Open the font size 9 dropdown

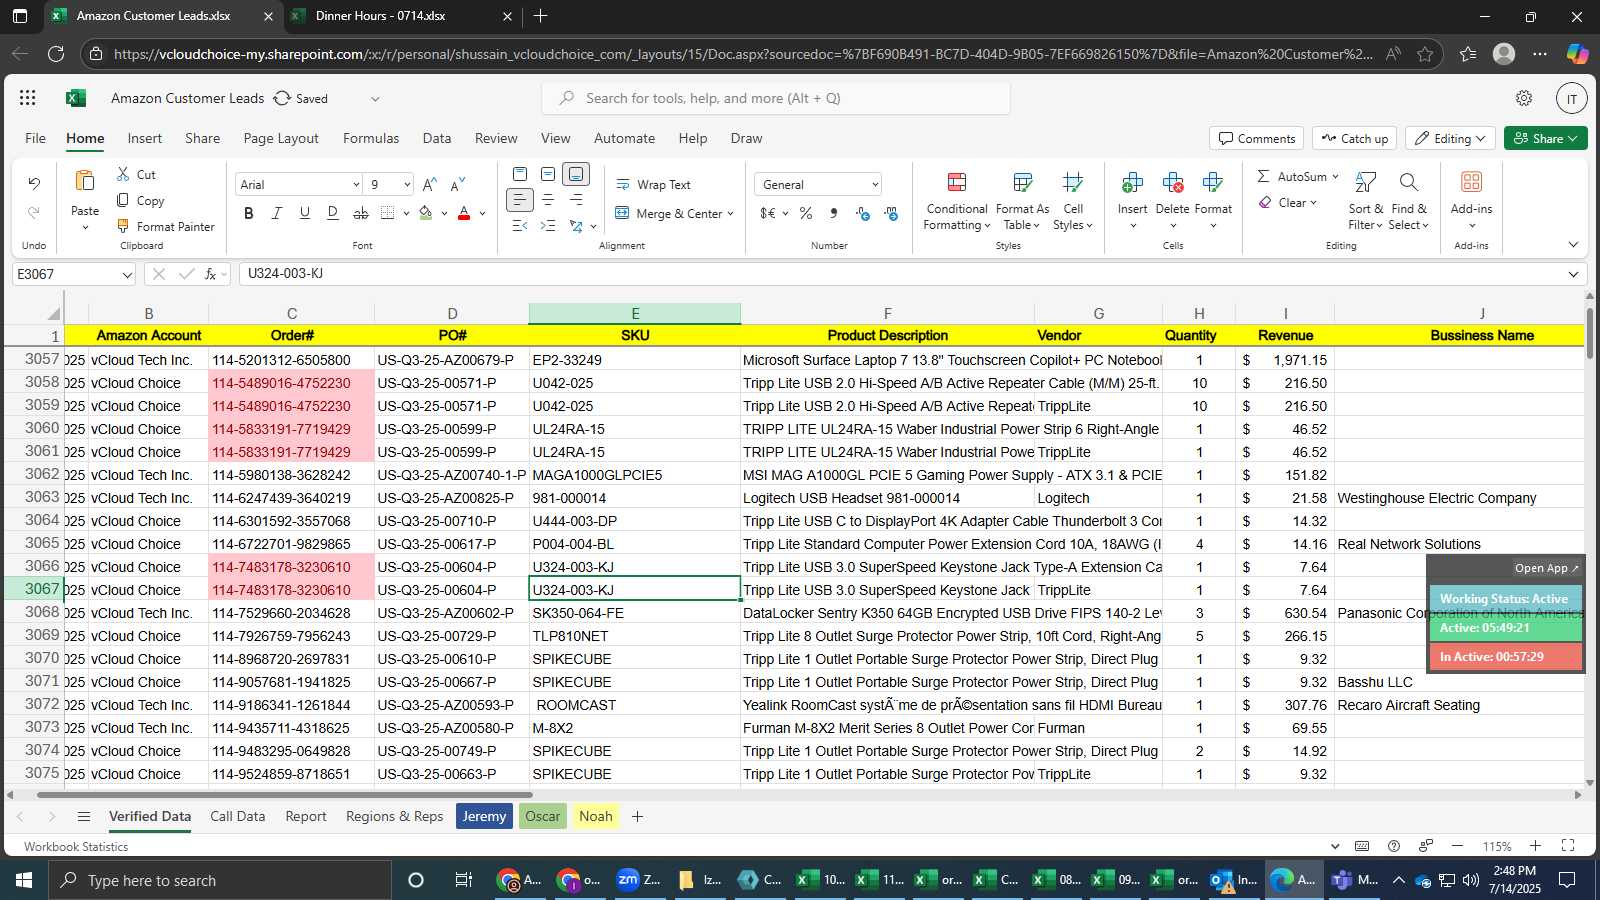pos(406,184)
